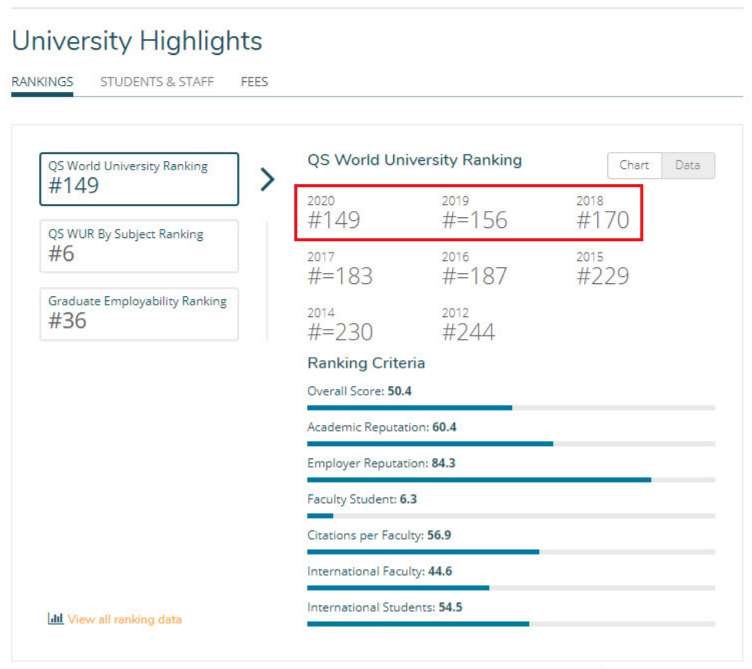The image size is (752, 669).
Task: Open the Rankings tab
Action: (x=42, y=82)
